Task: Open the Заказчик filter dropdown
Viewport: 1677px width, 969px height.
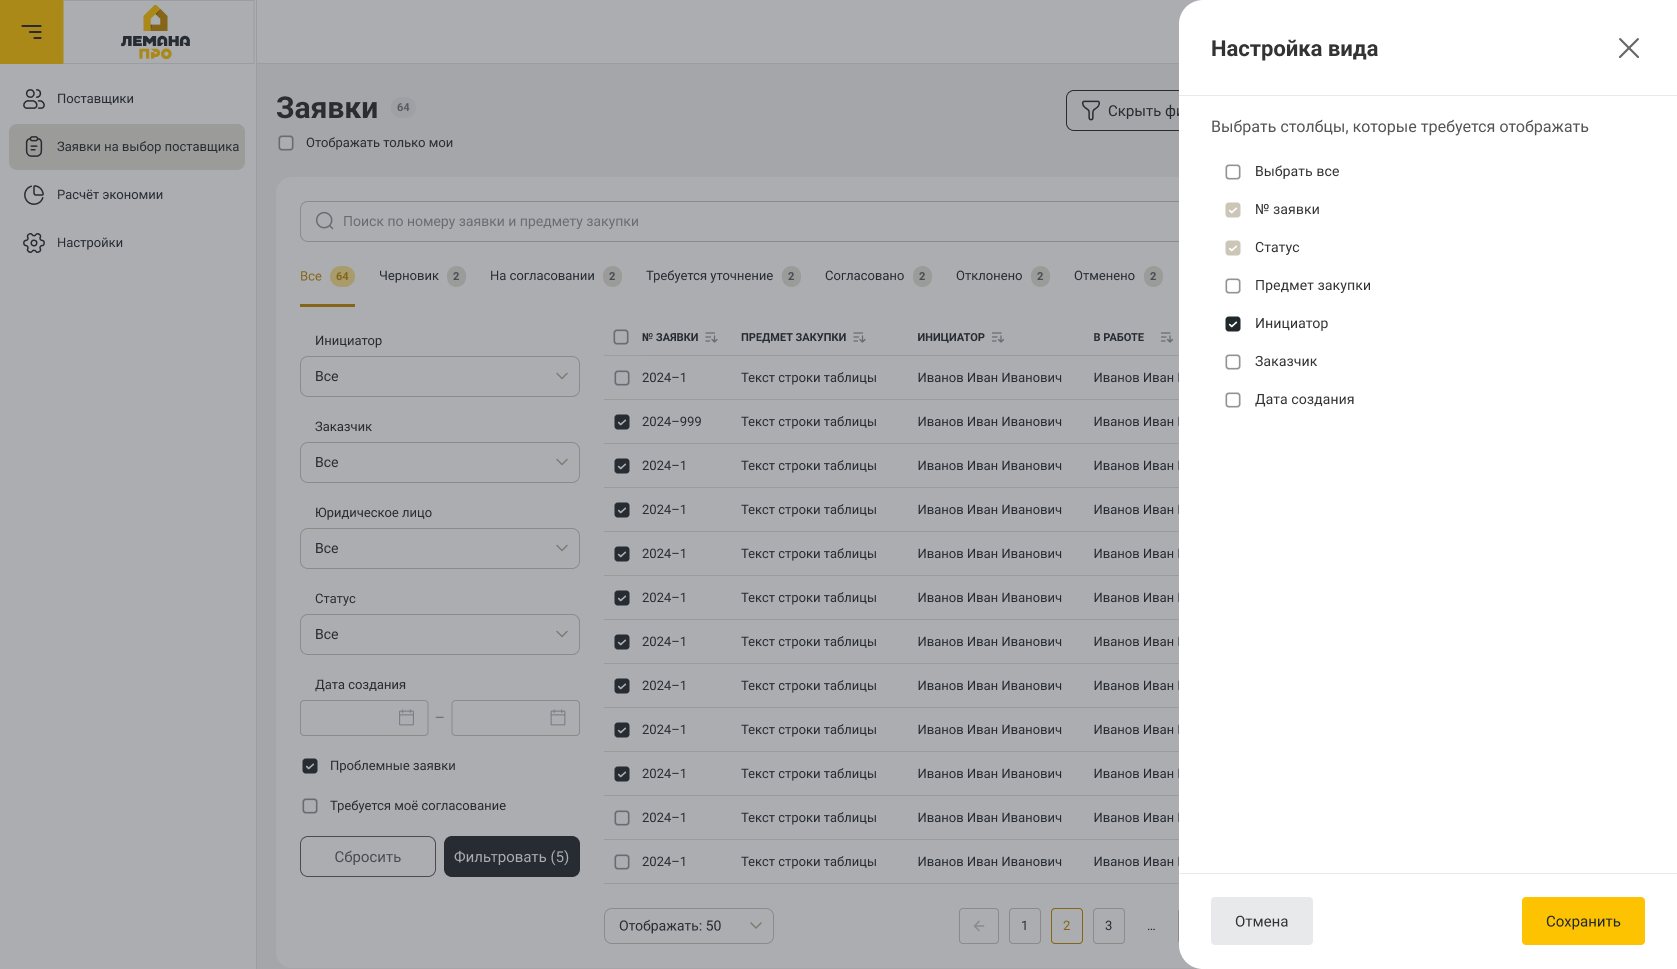Action: click(x=440, y=462)
